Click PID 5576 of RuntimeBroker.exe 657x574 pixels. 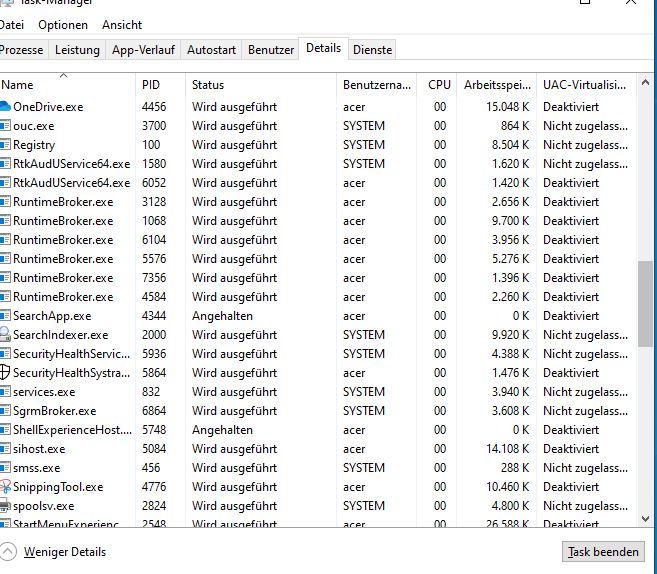tap(154, 259)
